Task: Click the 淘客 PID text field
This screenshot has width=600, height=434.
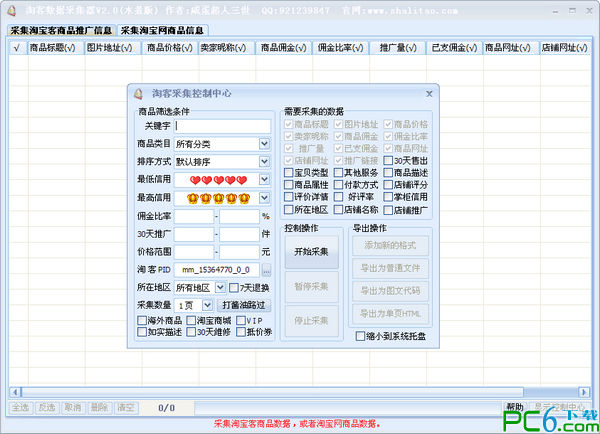Action: pos(217,270)
